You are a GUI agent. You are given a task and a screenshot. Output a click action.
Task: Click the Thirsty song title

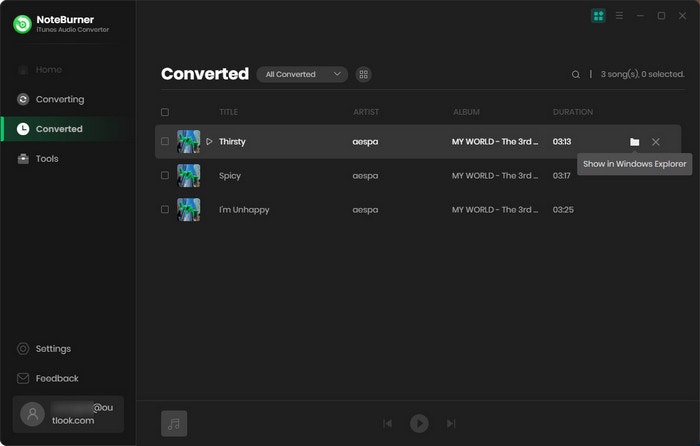[x=232, y=142]
